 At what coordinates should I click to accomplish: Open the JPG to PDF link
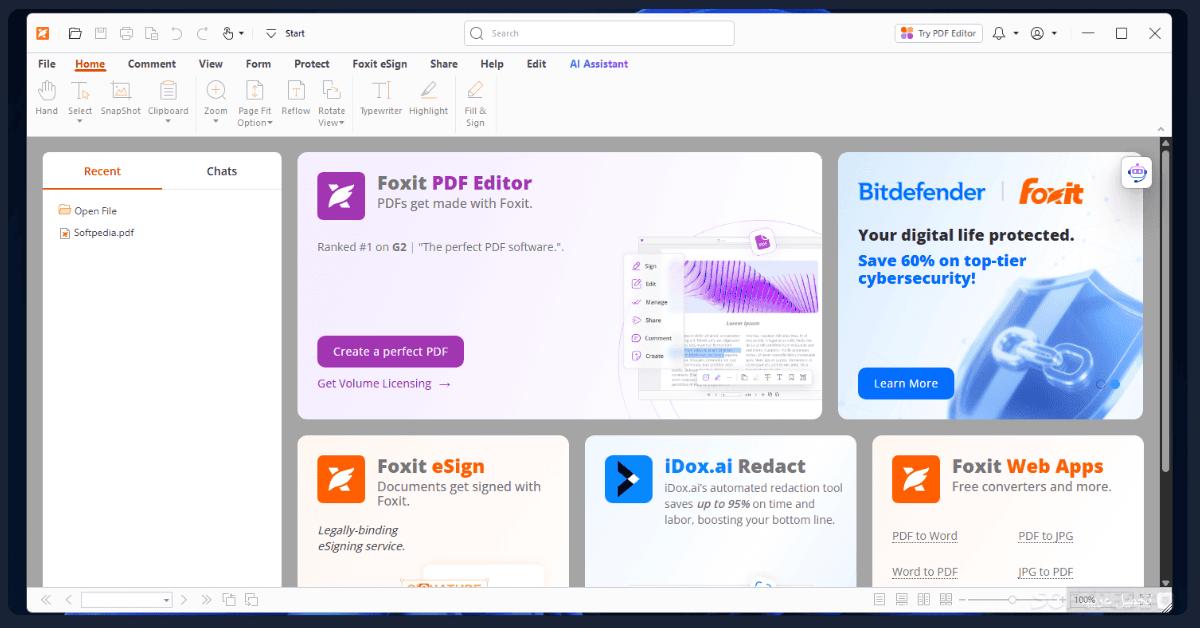[x=1046, y=572]
